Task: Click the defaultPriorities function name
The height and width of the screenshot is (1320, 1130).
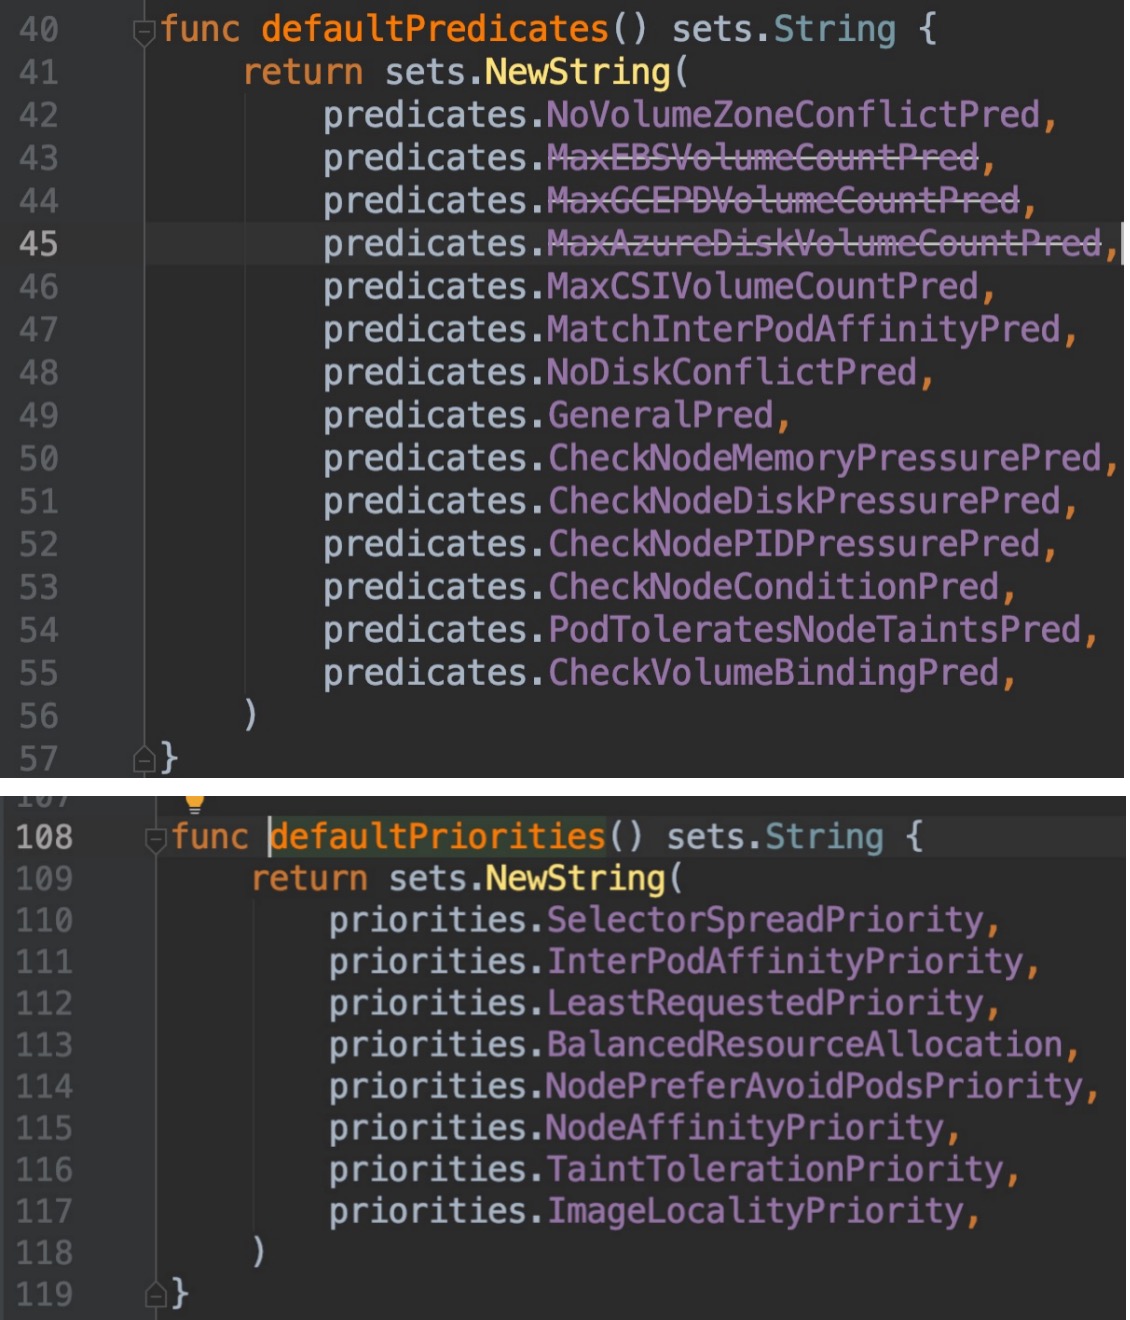Action: [438, 836]
